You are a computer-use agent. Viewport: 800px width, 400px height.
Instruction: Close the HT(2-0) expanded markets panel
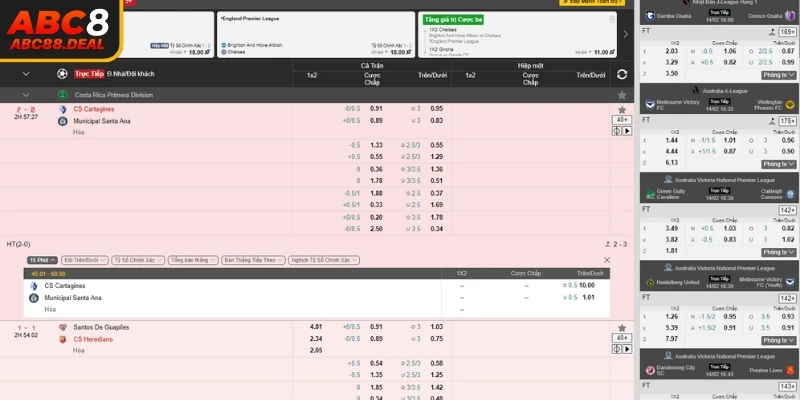pos(606,260)
